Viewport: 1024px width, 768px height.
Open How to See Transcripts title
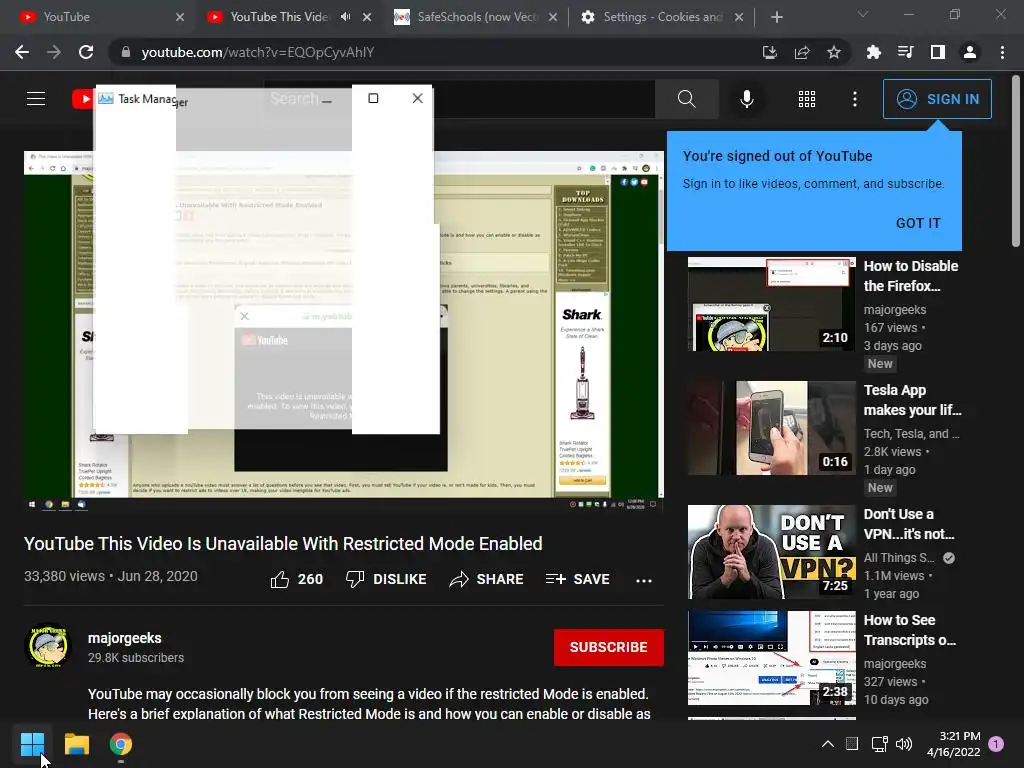910,630
